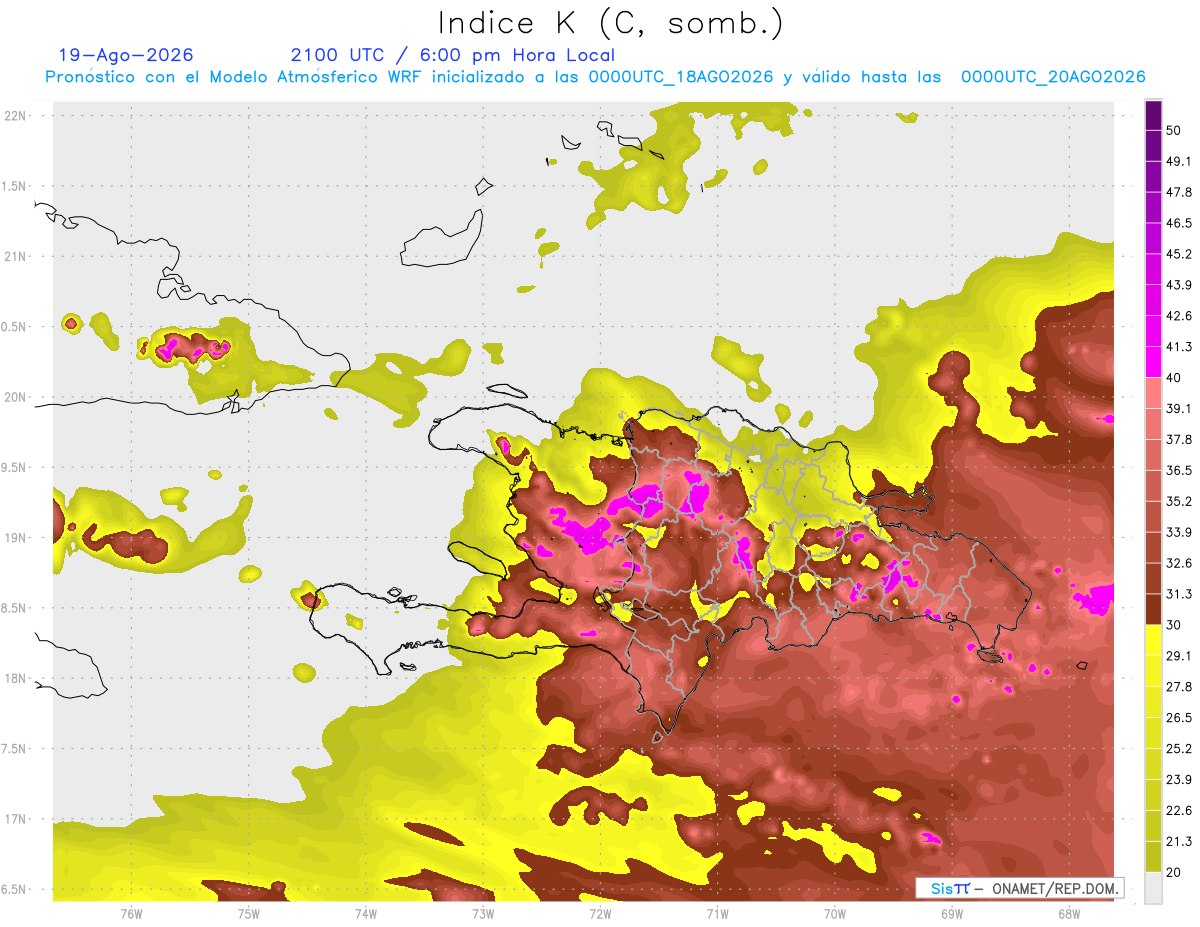Click the "26.5" legend value

1179,718
